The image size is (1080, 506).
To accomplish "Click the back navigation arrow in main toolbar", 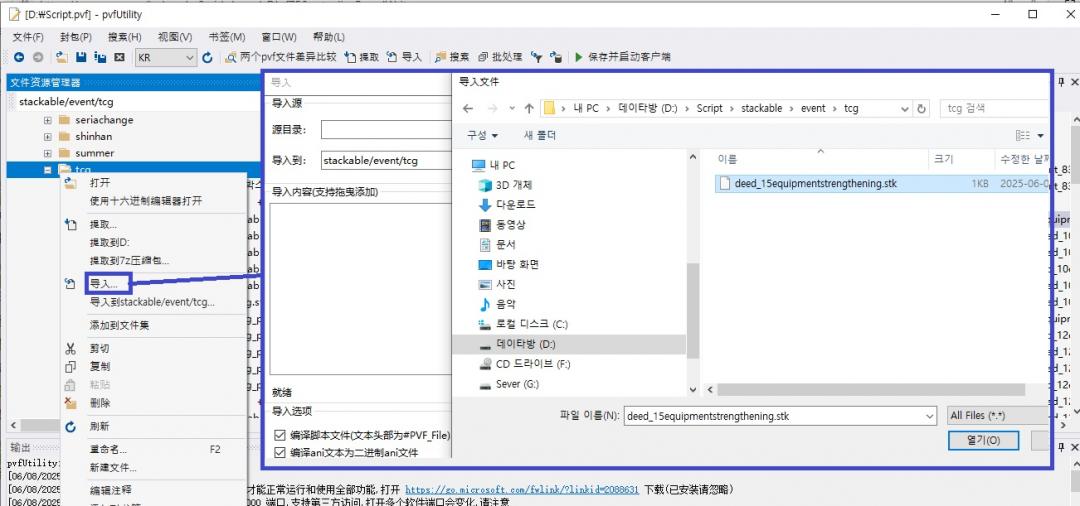I will coord(19,58).
